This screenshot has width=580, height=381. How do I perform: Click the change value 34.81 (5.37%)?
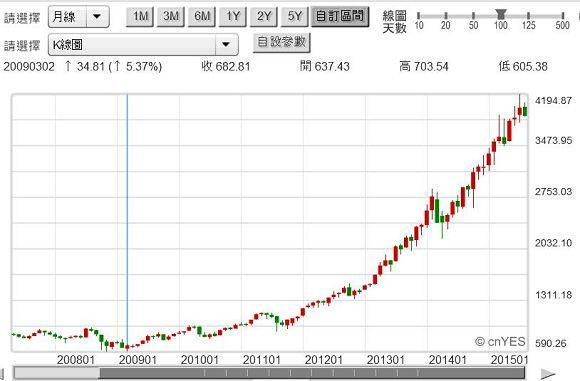(x=113, y=67)
